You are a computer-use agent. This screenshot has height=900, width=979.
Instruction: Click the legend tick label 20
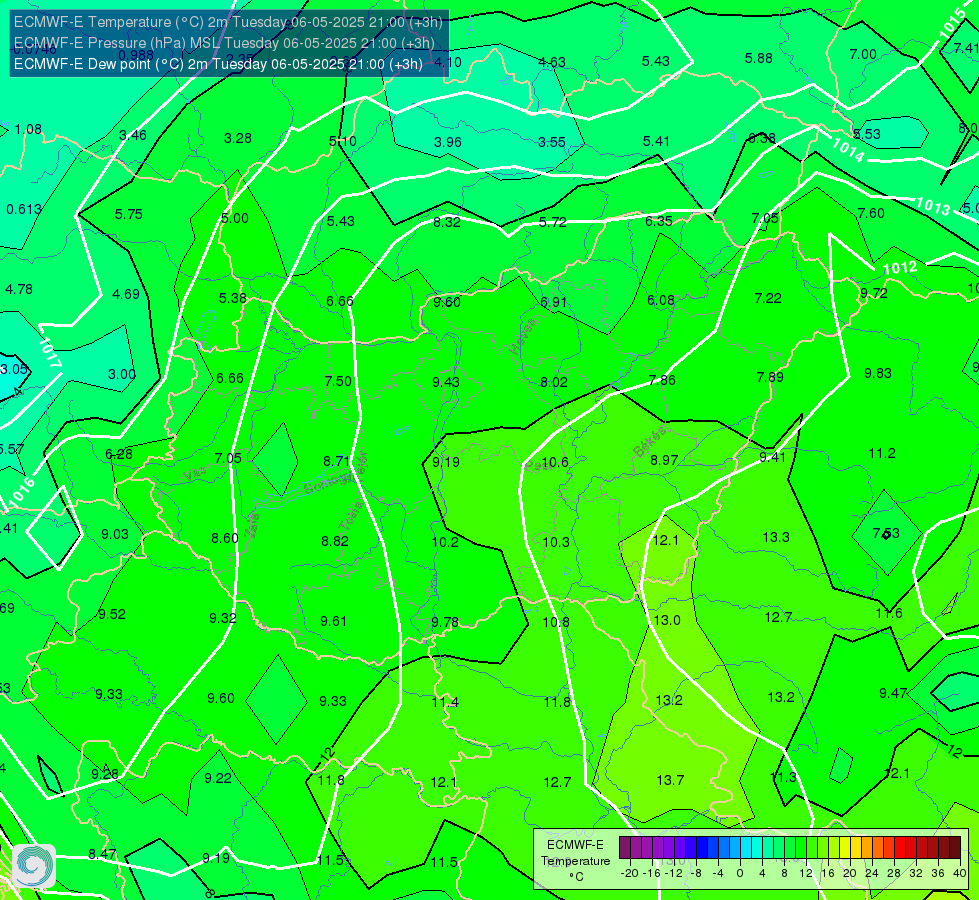tap(849, 873)
